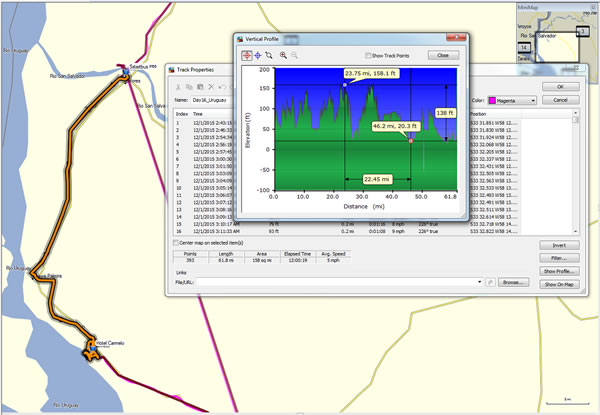Close the Vertical Profile with Close button
Viewport: 600px width, 415px height.
click(443, 55)
